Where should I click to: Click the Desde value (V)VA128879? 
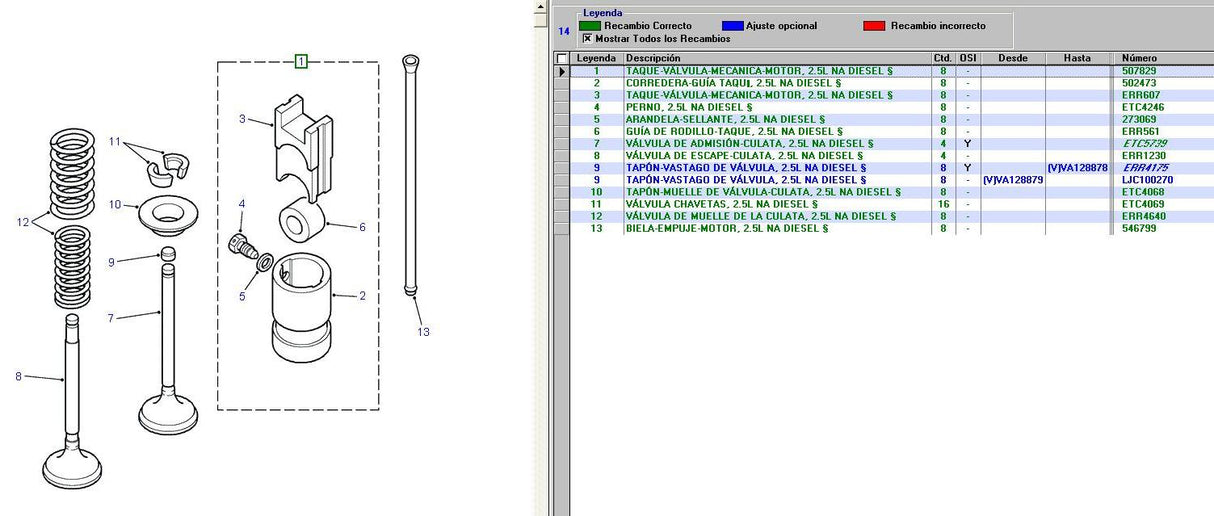(x=1013, y=180)
